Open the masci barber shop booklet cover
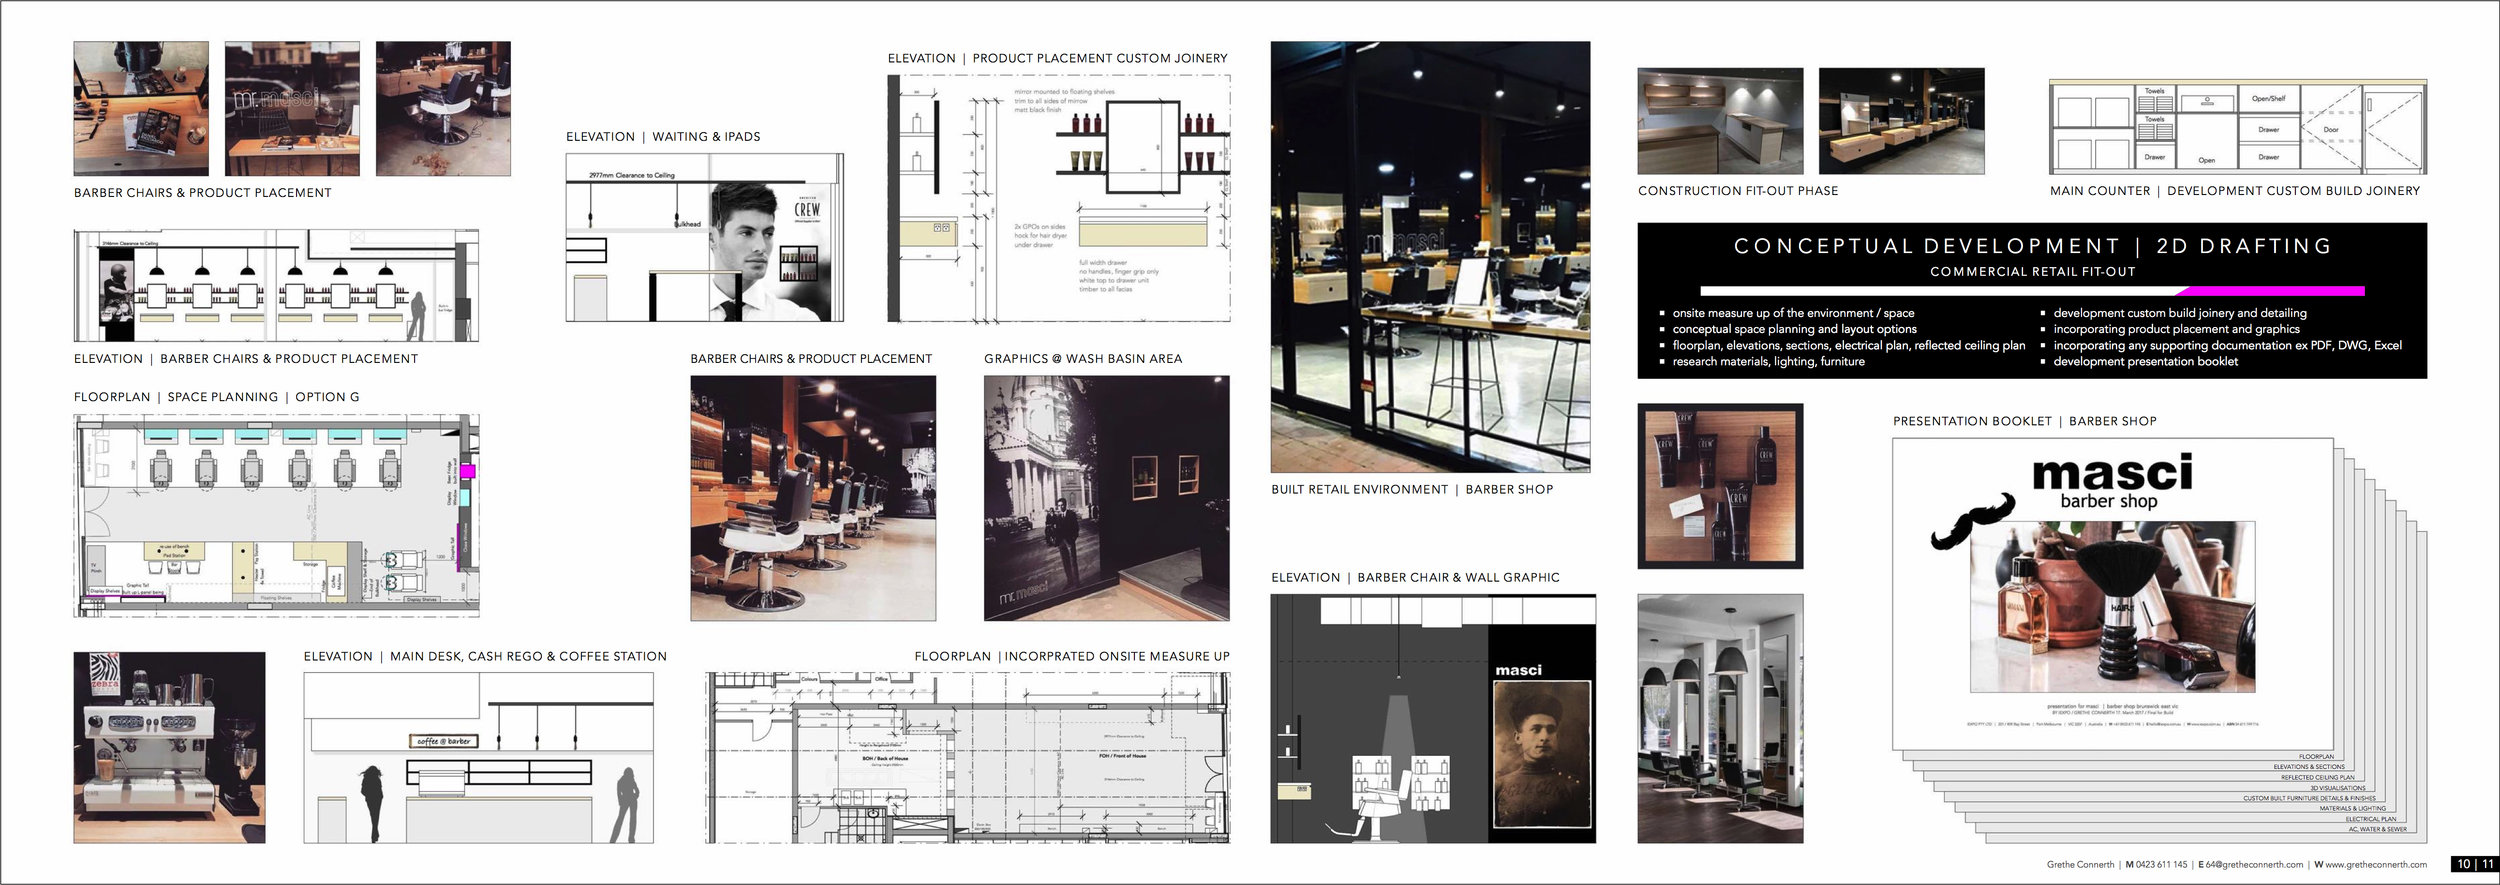 (x=2112, y=594)
